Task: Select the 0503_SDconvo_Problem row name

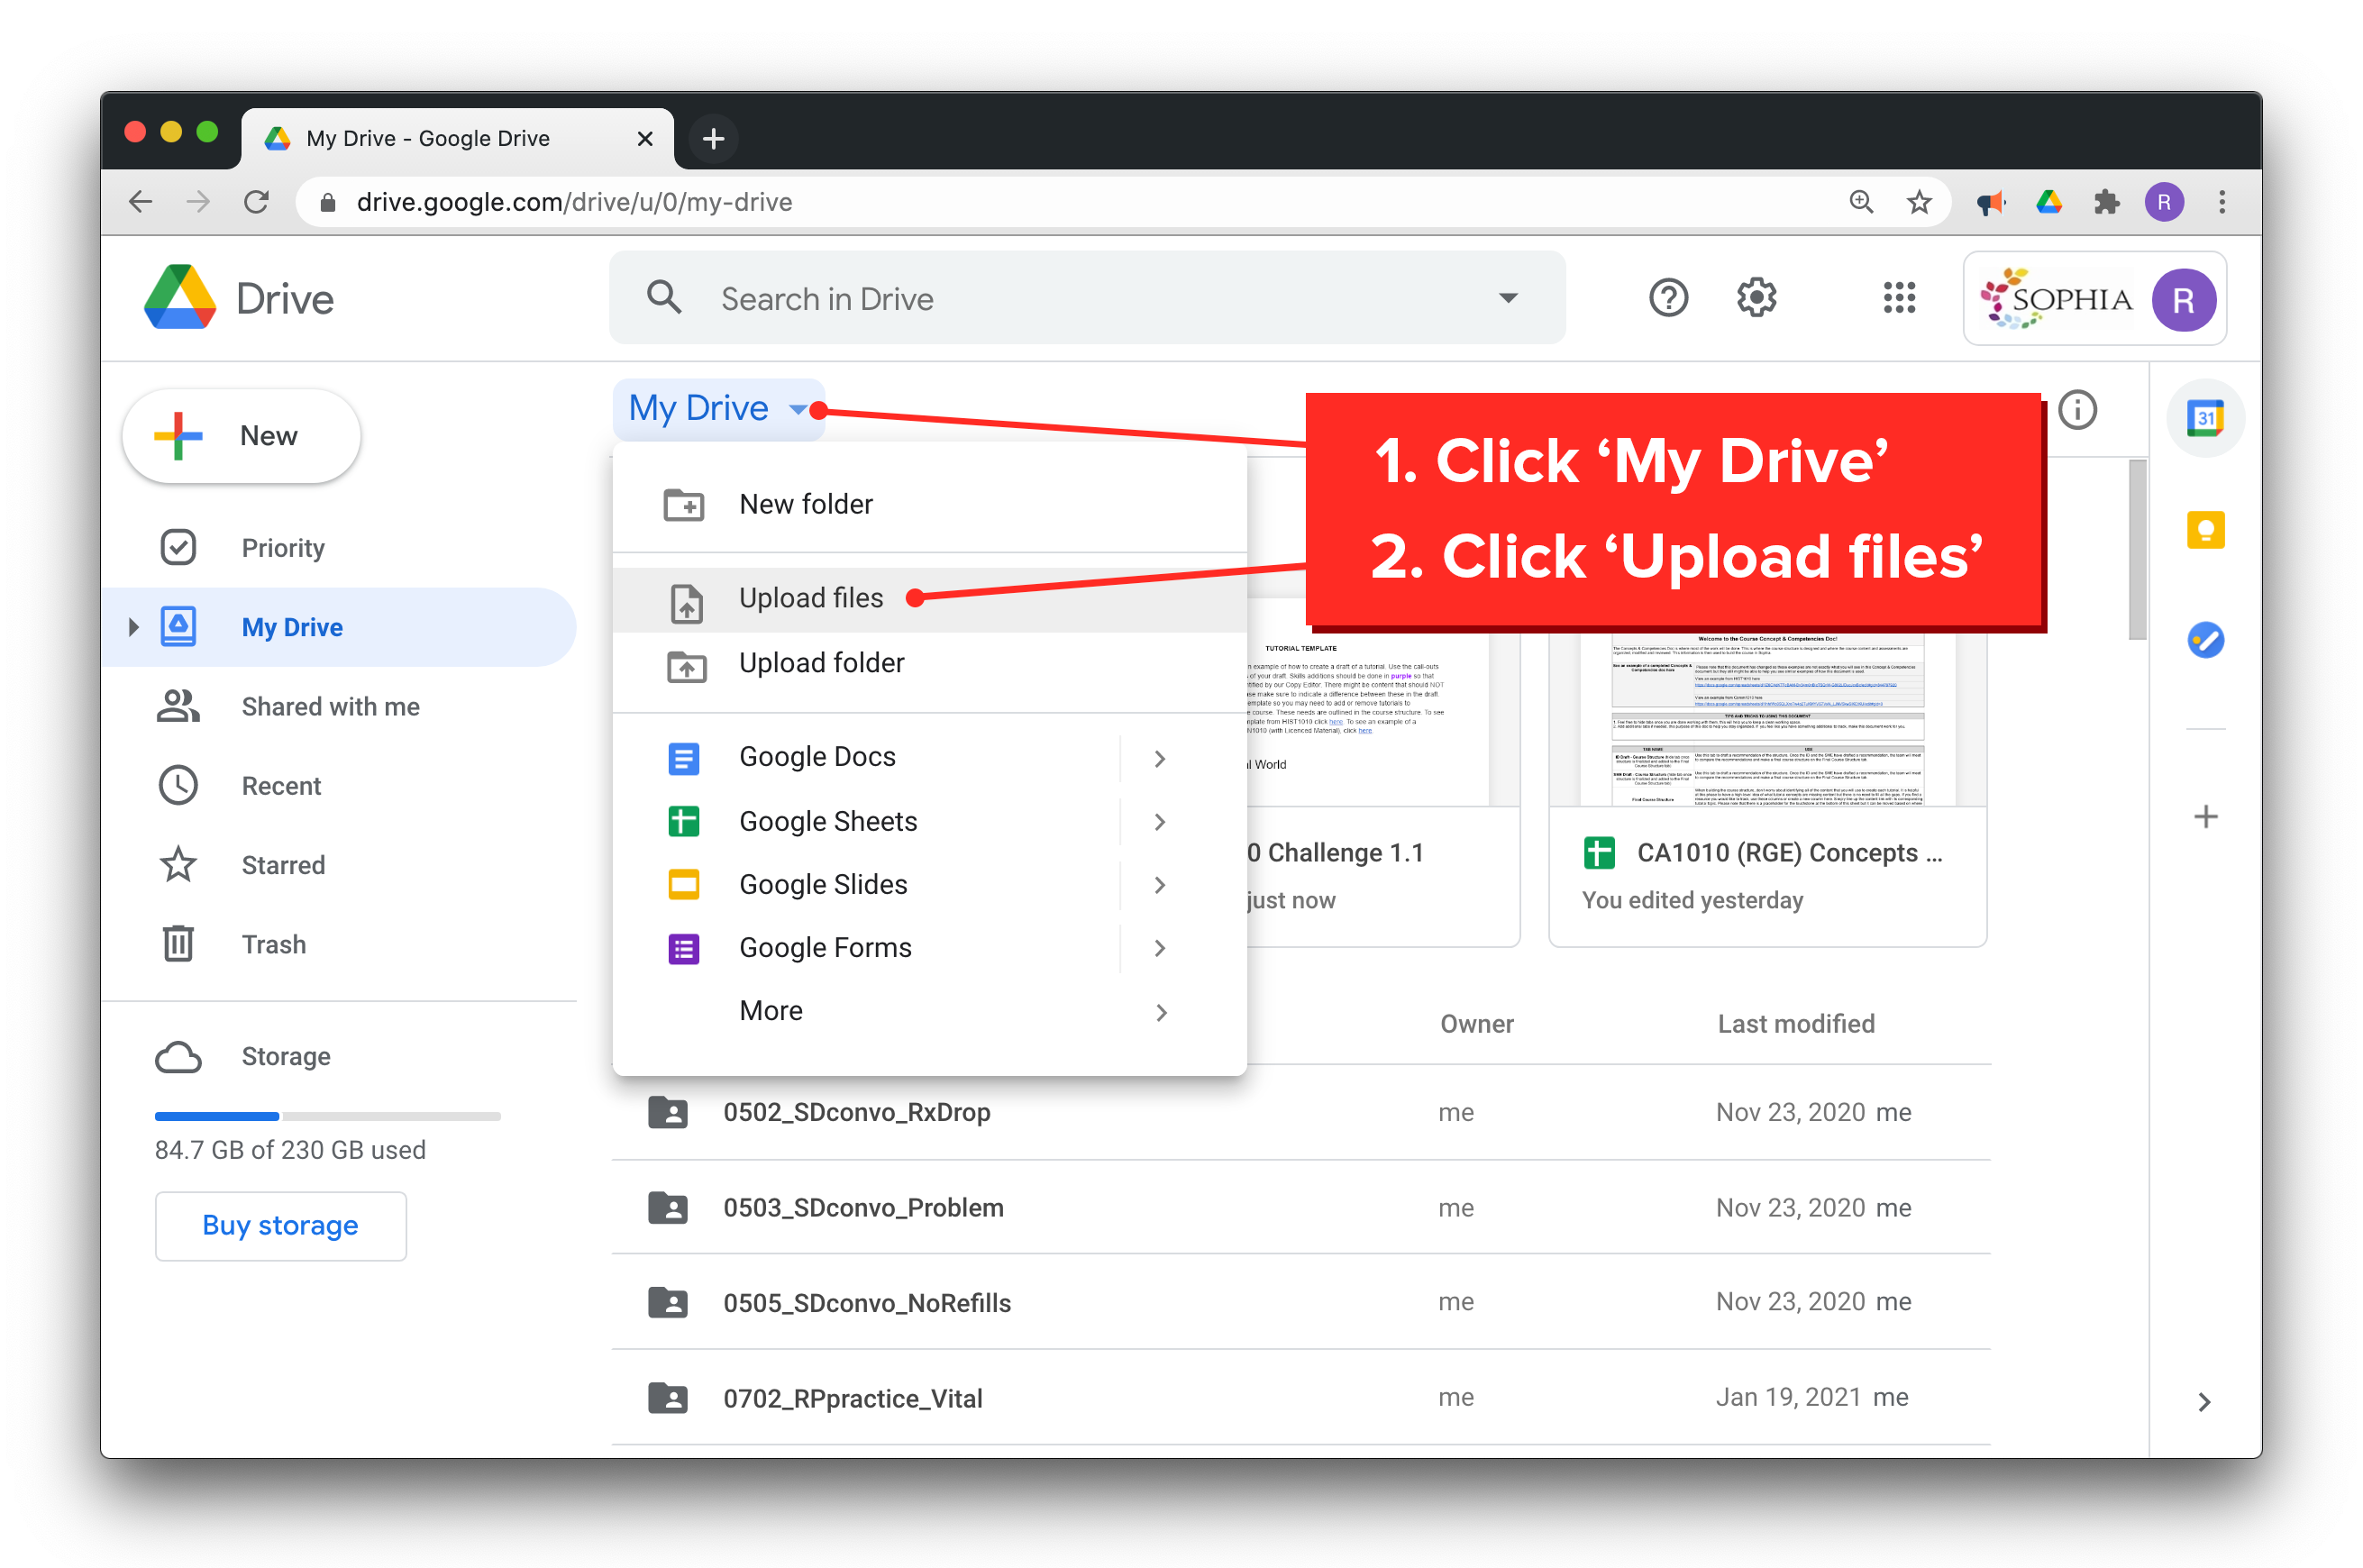Action: (x=863, y=1208)
